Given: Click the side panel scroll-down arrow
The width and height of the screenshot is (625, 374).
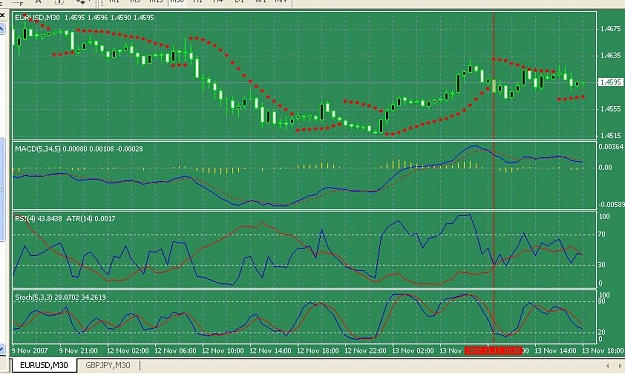Looking at the screenshot, I should 2,349.
